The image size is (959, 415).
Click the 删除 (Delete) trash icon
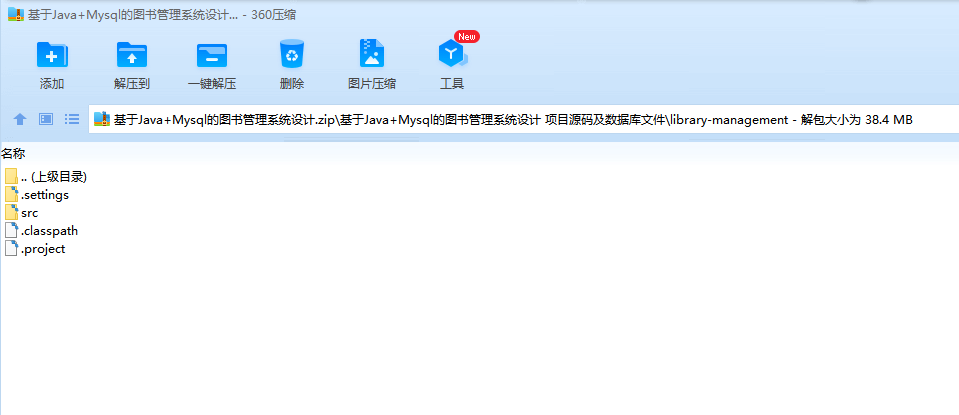[292, 54]
